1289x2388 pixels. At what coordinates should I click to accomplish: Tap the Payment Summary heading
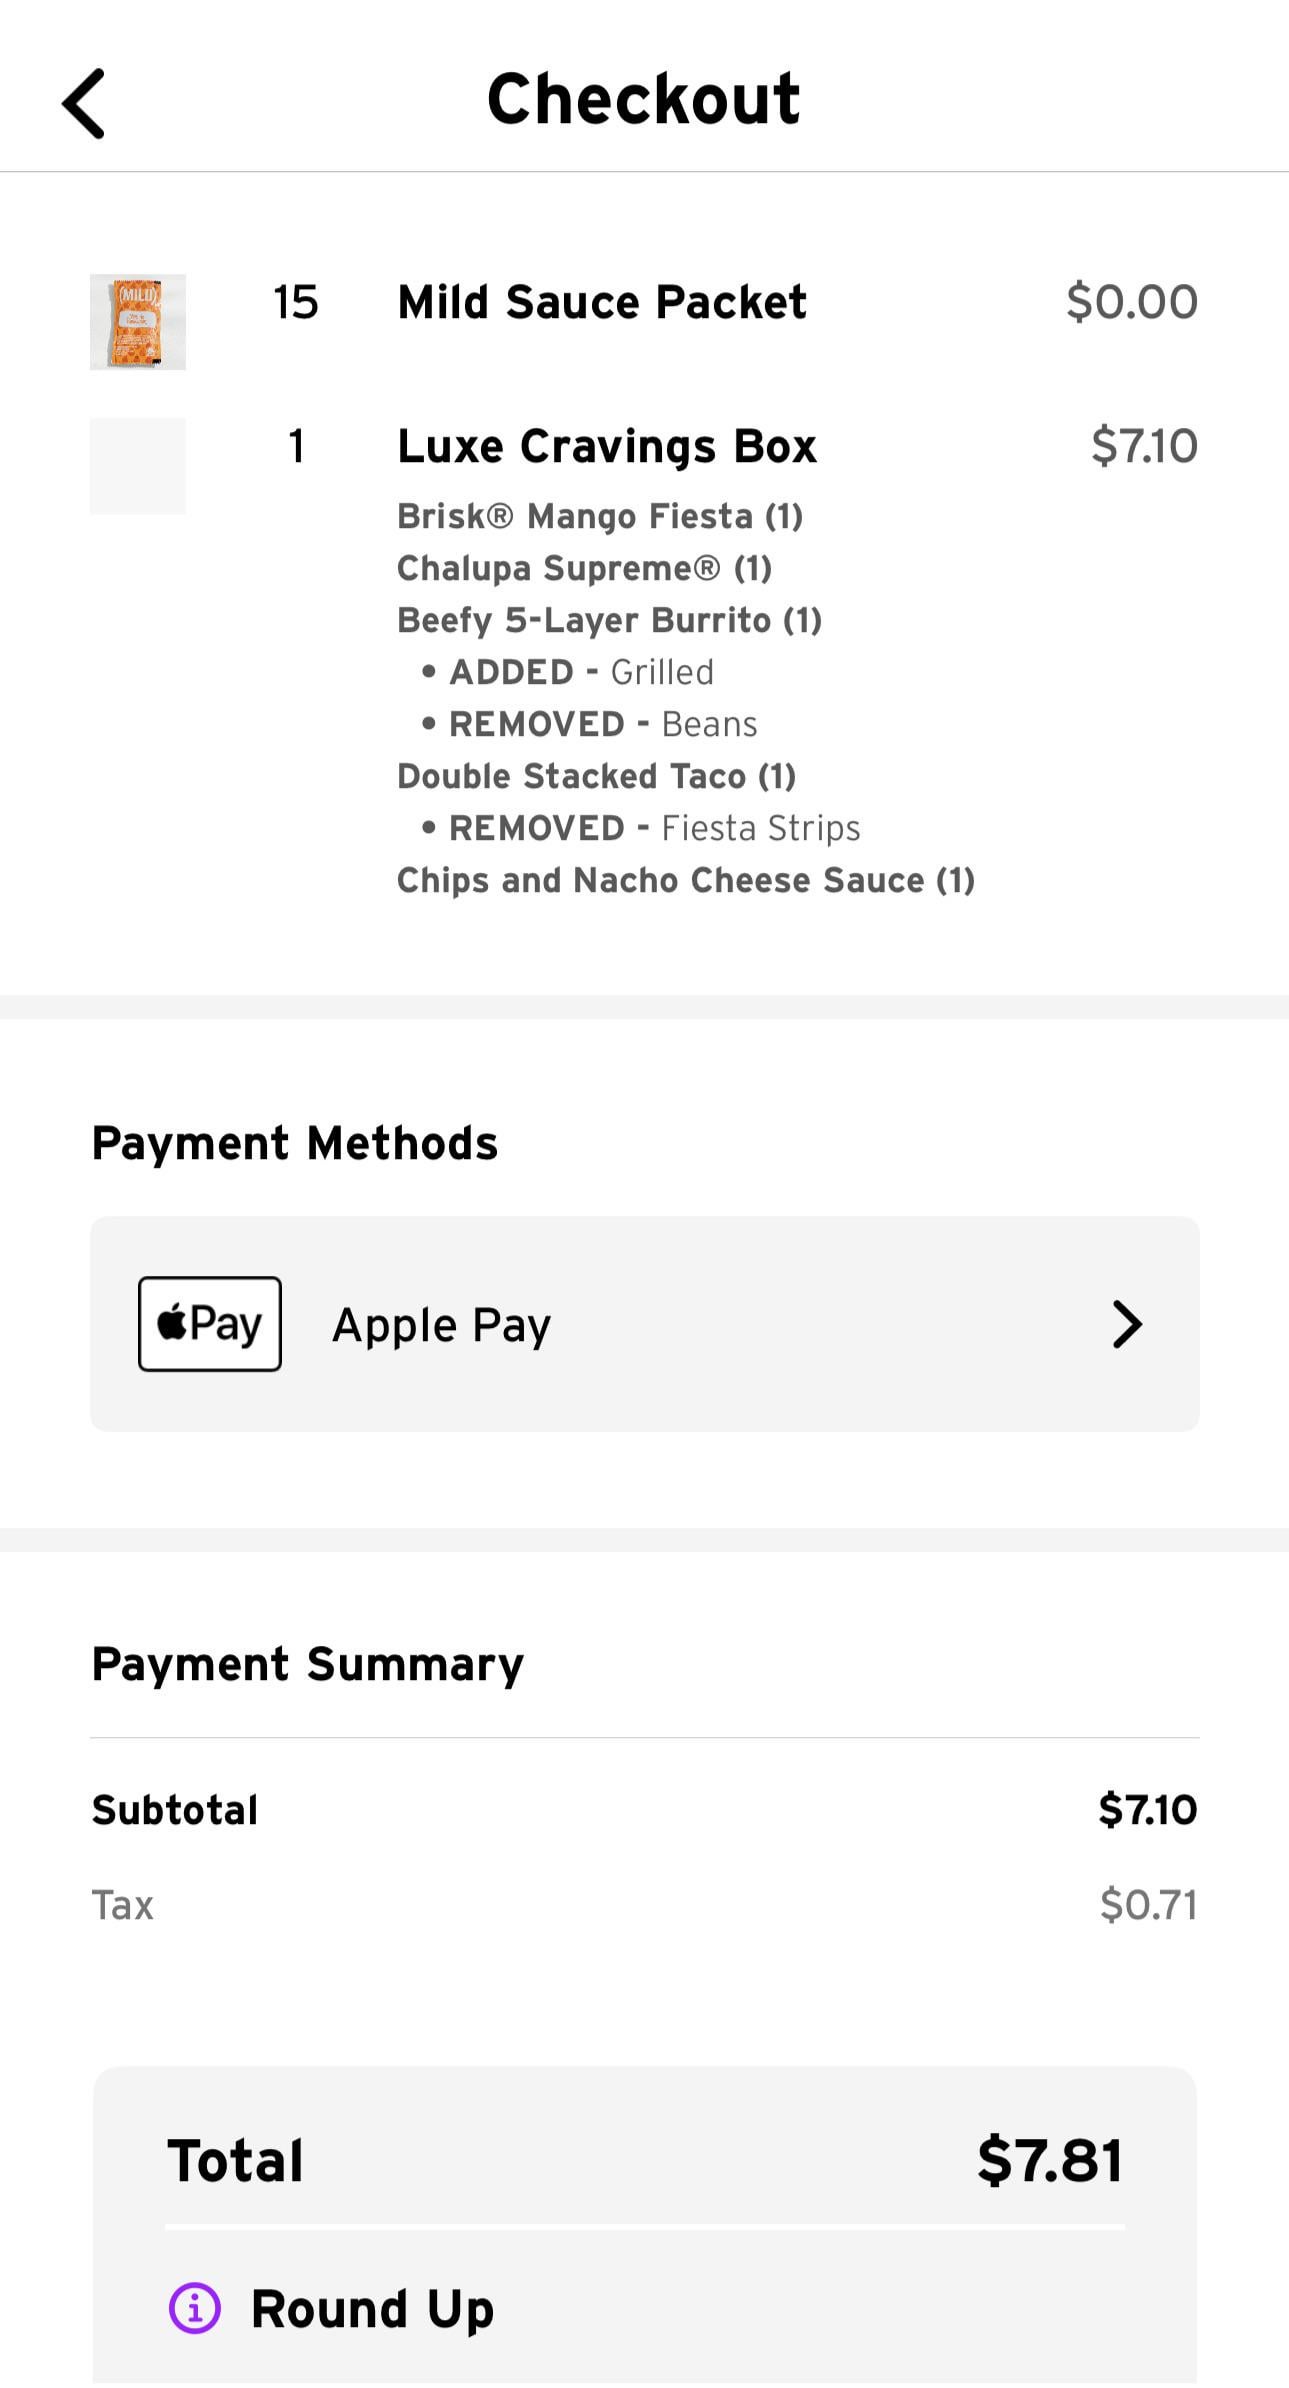click(x=308, y=1665)
